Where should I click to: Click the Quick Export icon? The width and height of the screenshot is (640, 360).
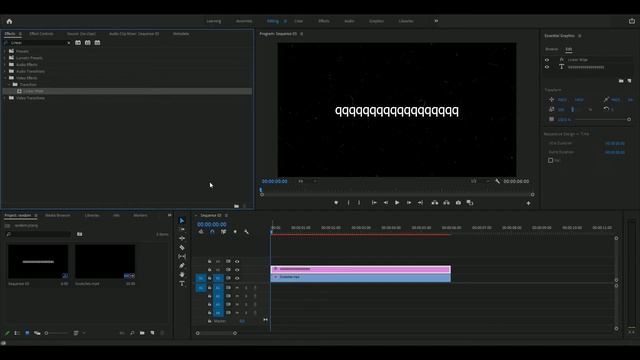pyautogui.click(x=632, y=21)
